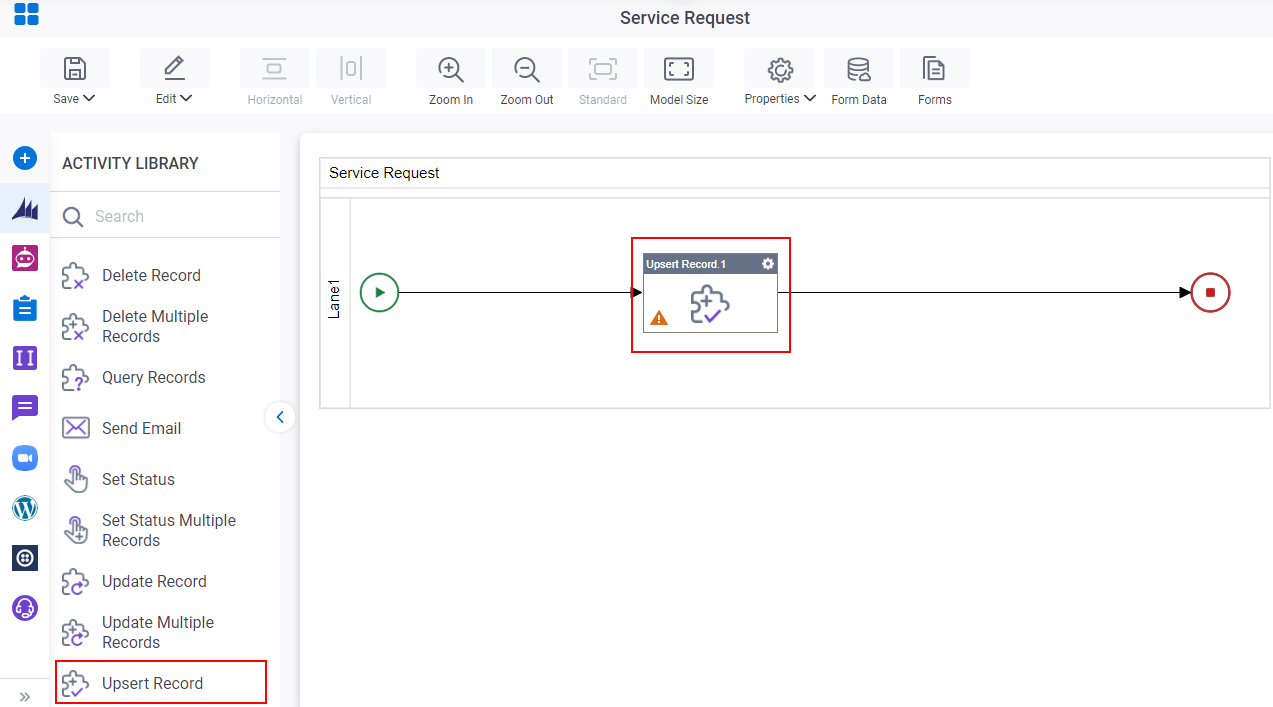
Task: Collapse the Activity Library panel
Action: tap(280, 417)
